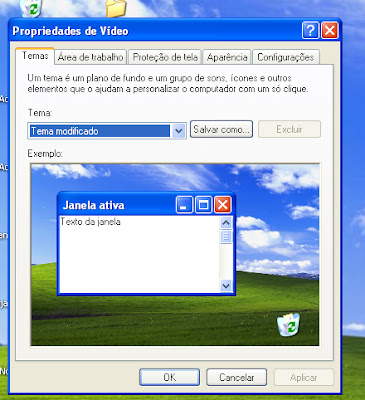Close the Propriedades de Vídeo dialog
Viewport: 365px width, 400px height.
click(330, 31)
